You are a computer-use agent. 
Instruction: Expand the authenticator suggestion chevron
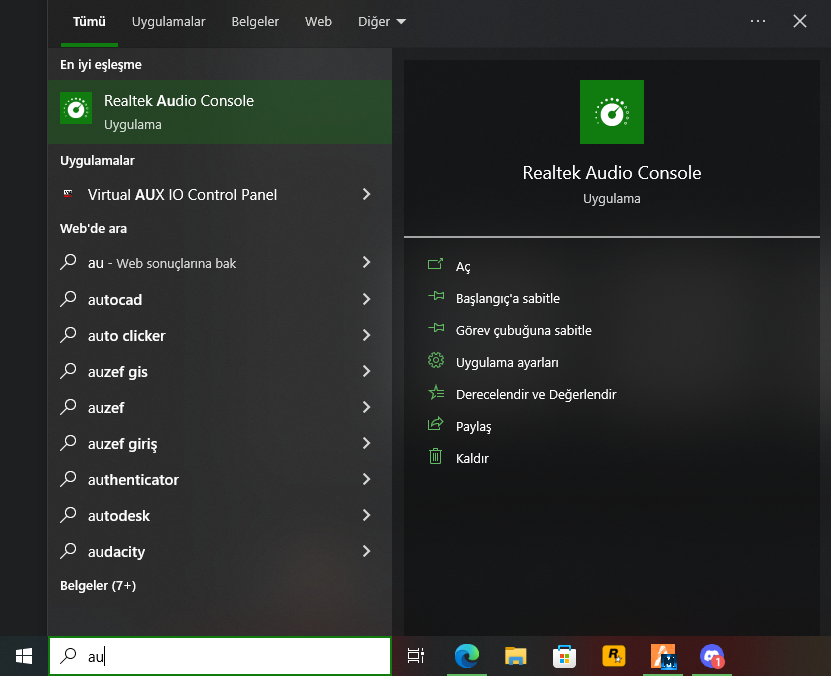pyautogui.click(x=366, y=479)
